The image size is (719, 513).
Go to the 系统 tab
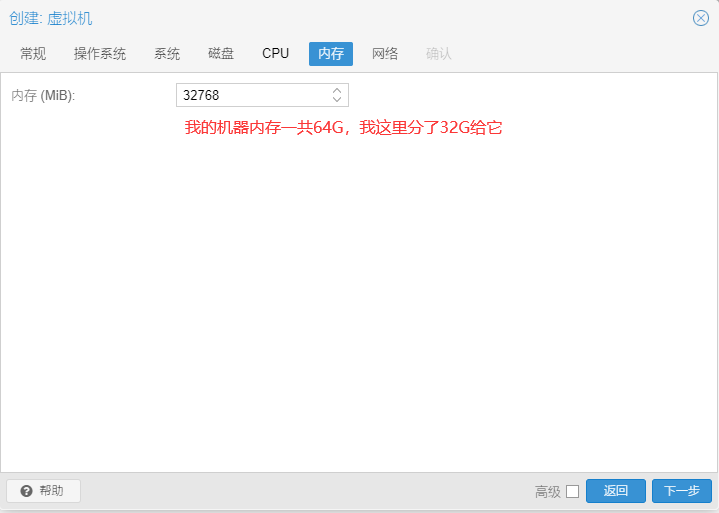[x=167, y=53]
